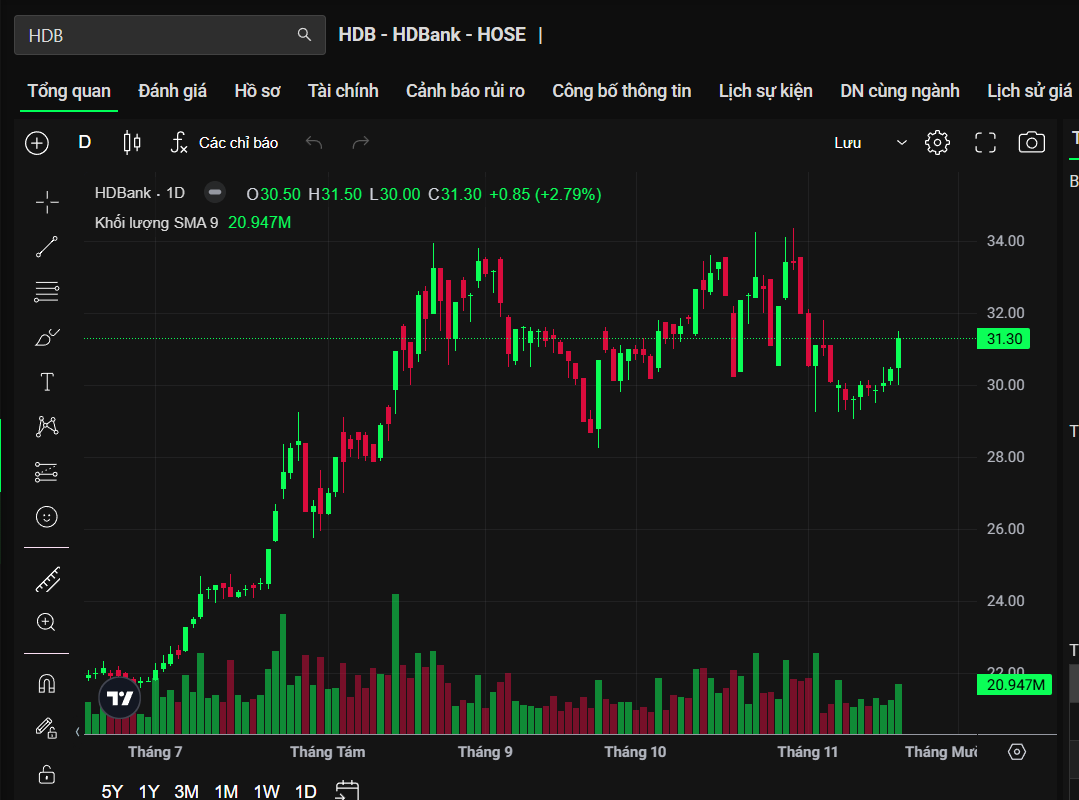Enter fullscreen chart mode

point(985,143)
